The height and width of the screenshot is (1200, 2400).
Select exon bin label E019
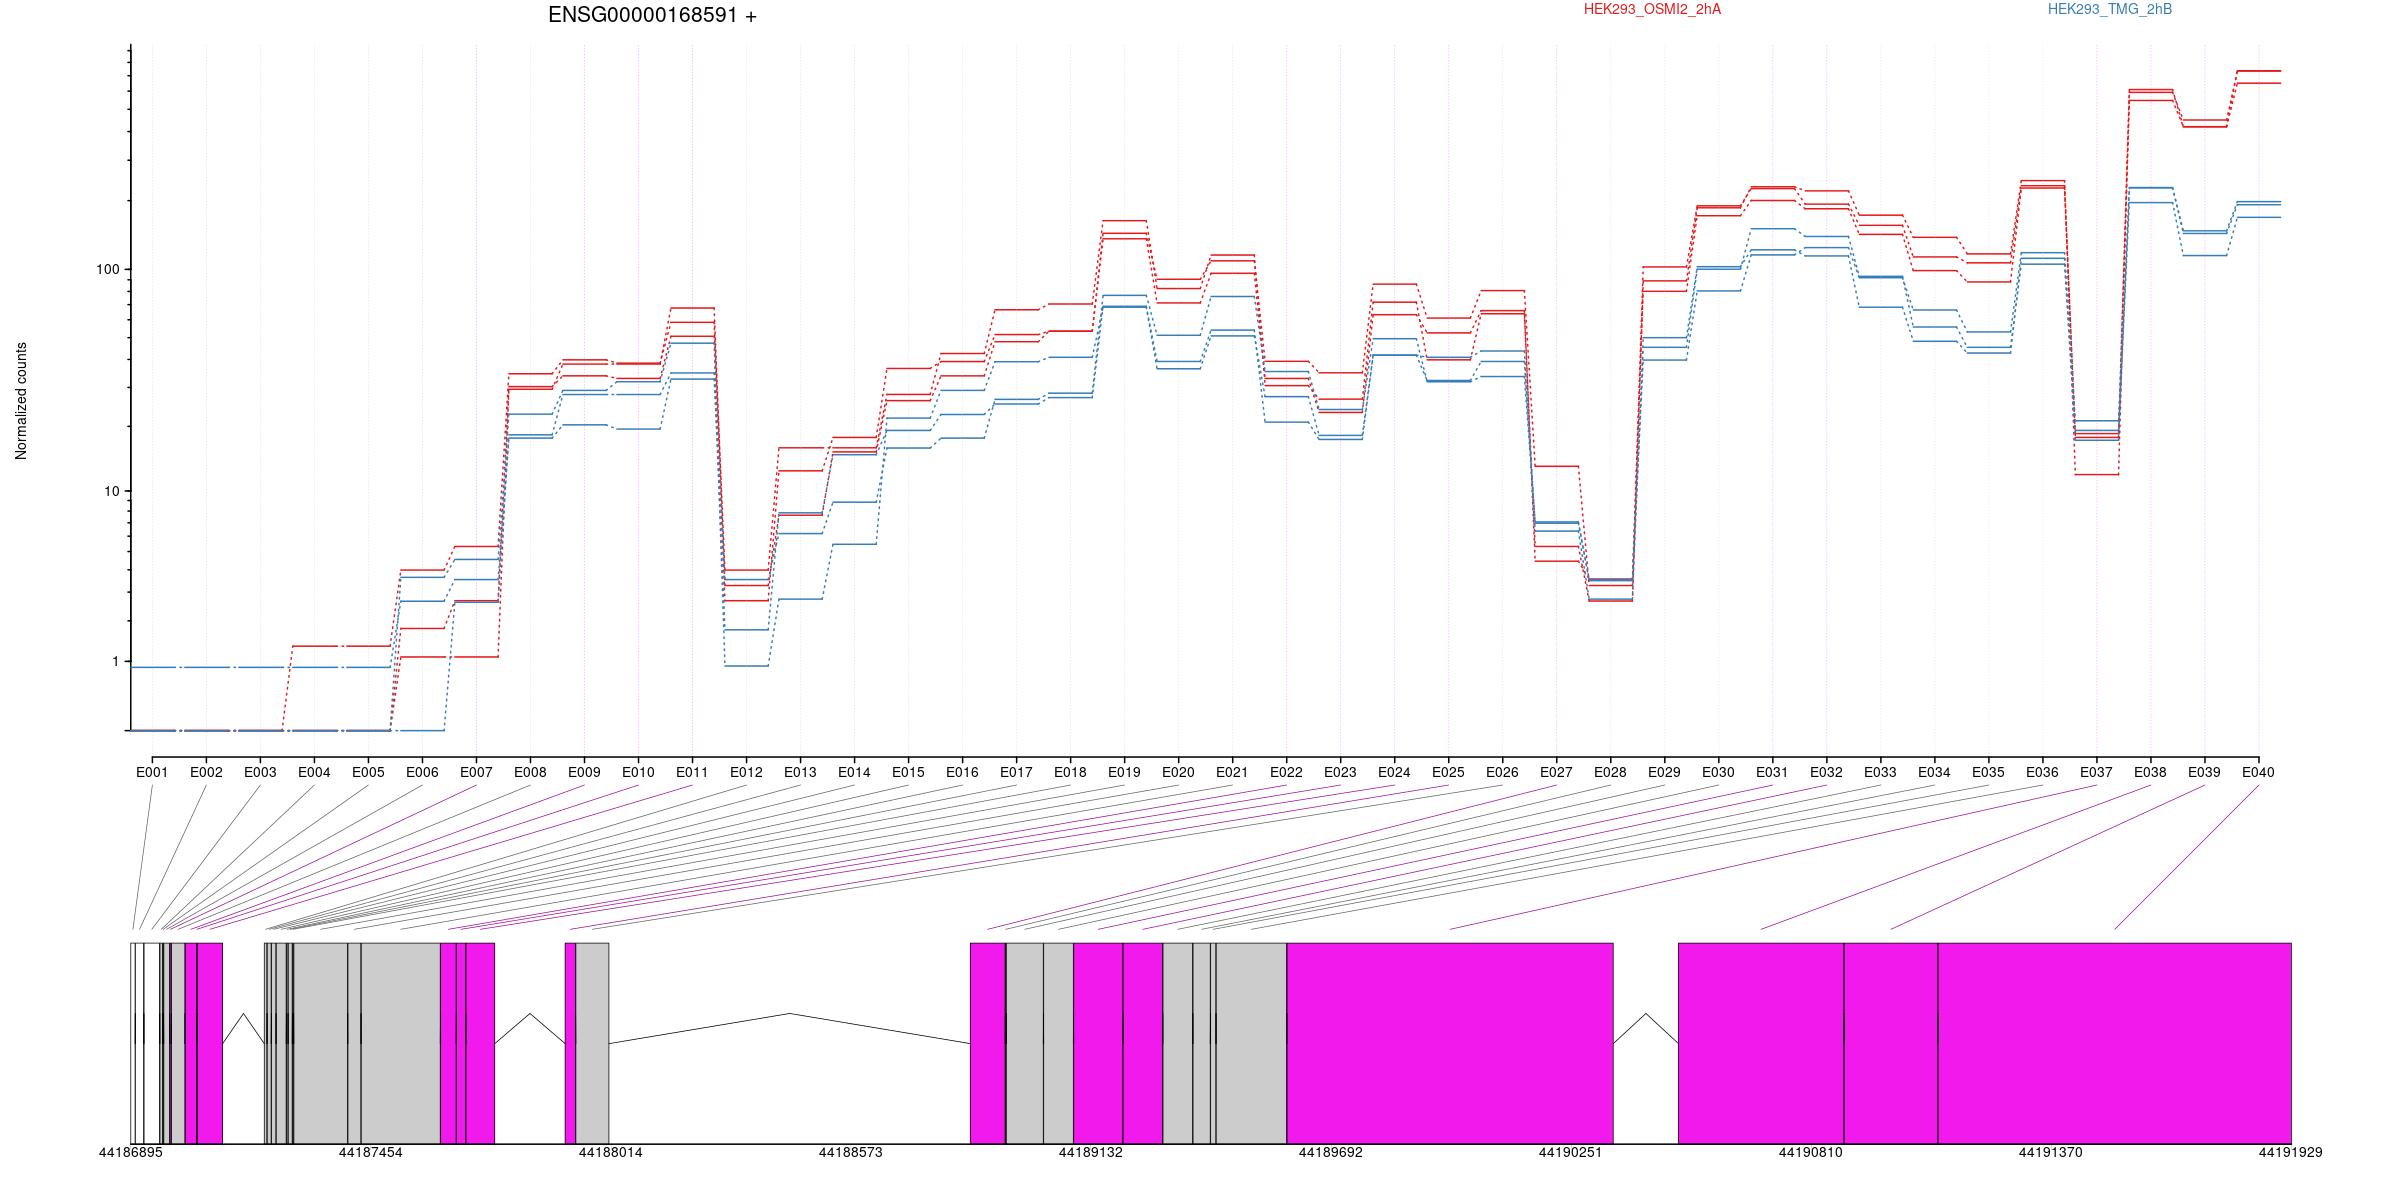tap(1124, 772)
